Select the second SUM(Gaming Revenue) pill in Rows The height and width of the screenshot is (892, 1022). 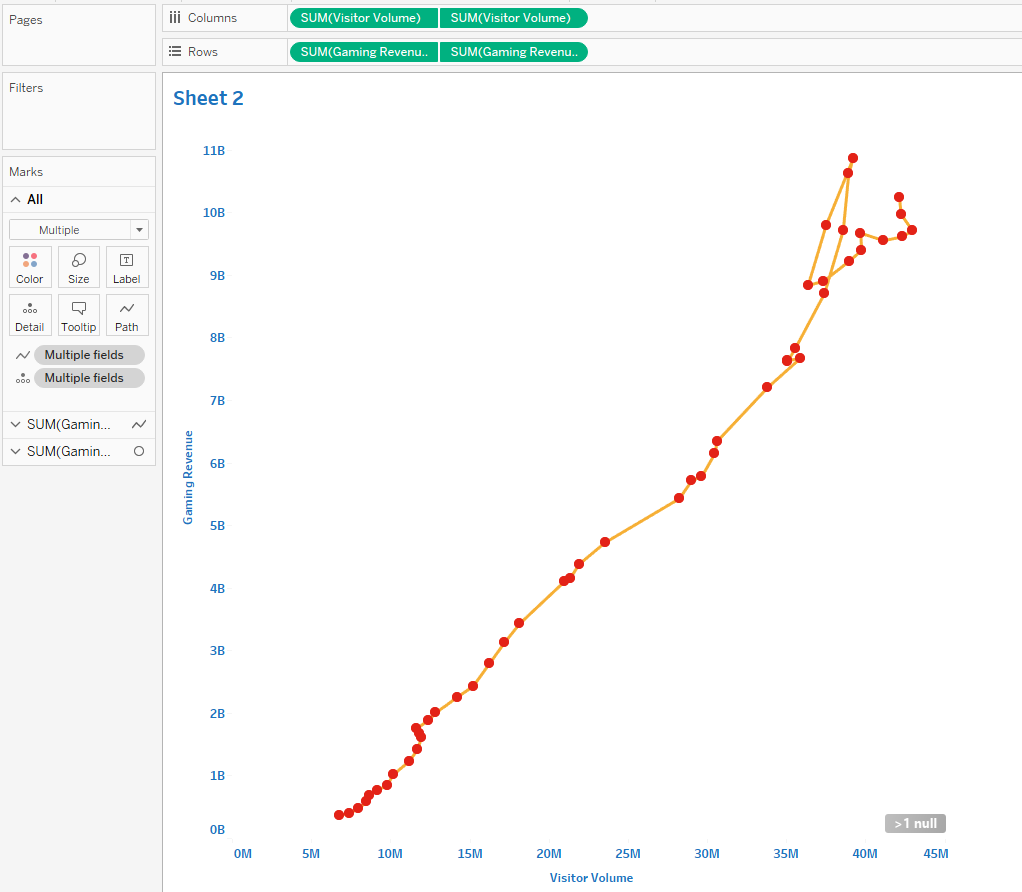click(x=512, y=52)
